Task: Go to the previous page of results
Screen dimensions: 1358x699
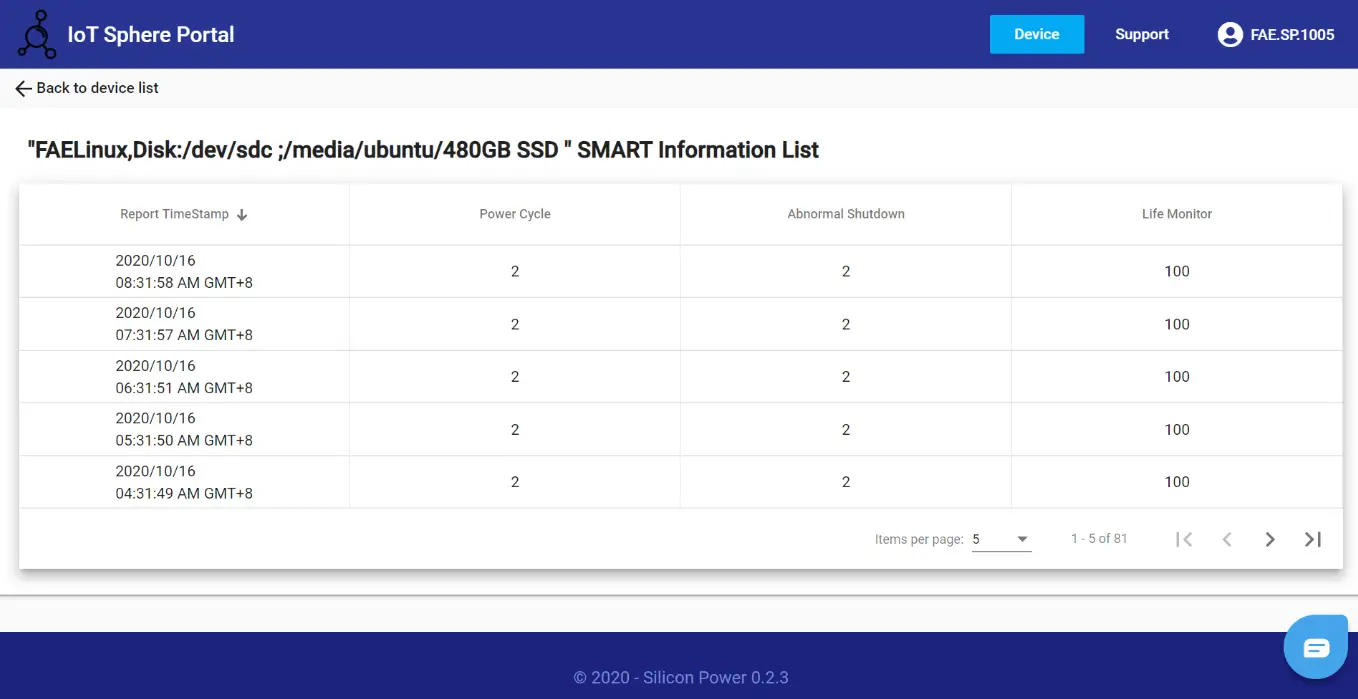Action: (1227, 540)
